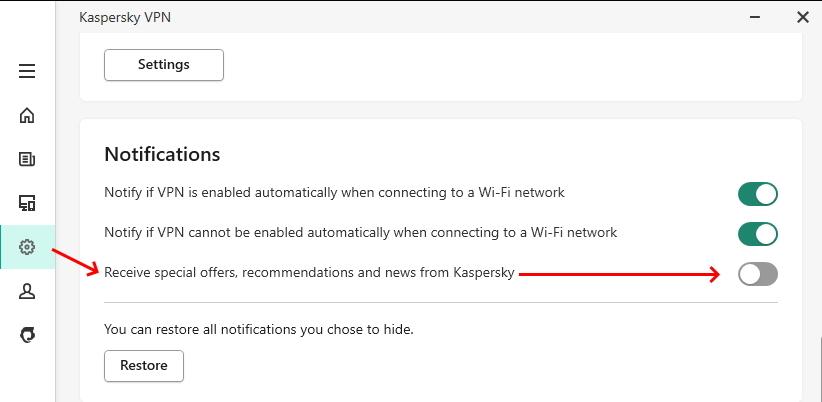Screen dimensions: 822x402
Task: Turn off VPN cannot be enabled notification
Action: (x=757, y=233)
